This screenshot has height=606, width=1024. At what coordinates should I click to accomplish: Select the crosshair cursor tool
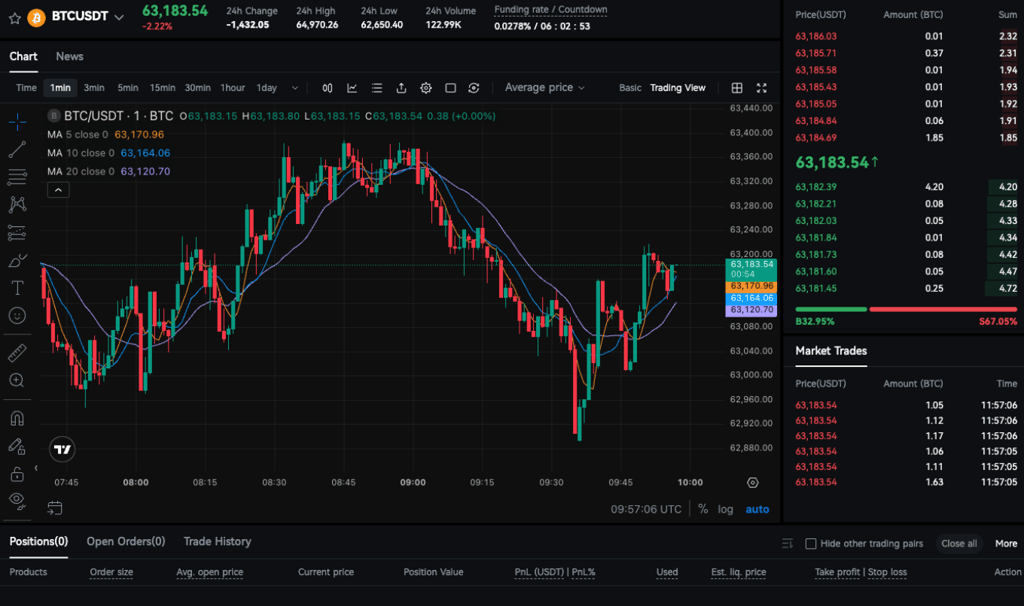pyautogui.click(x=18, y=121)
